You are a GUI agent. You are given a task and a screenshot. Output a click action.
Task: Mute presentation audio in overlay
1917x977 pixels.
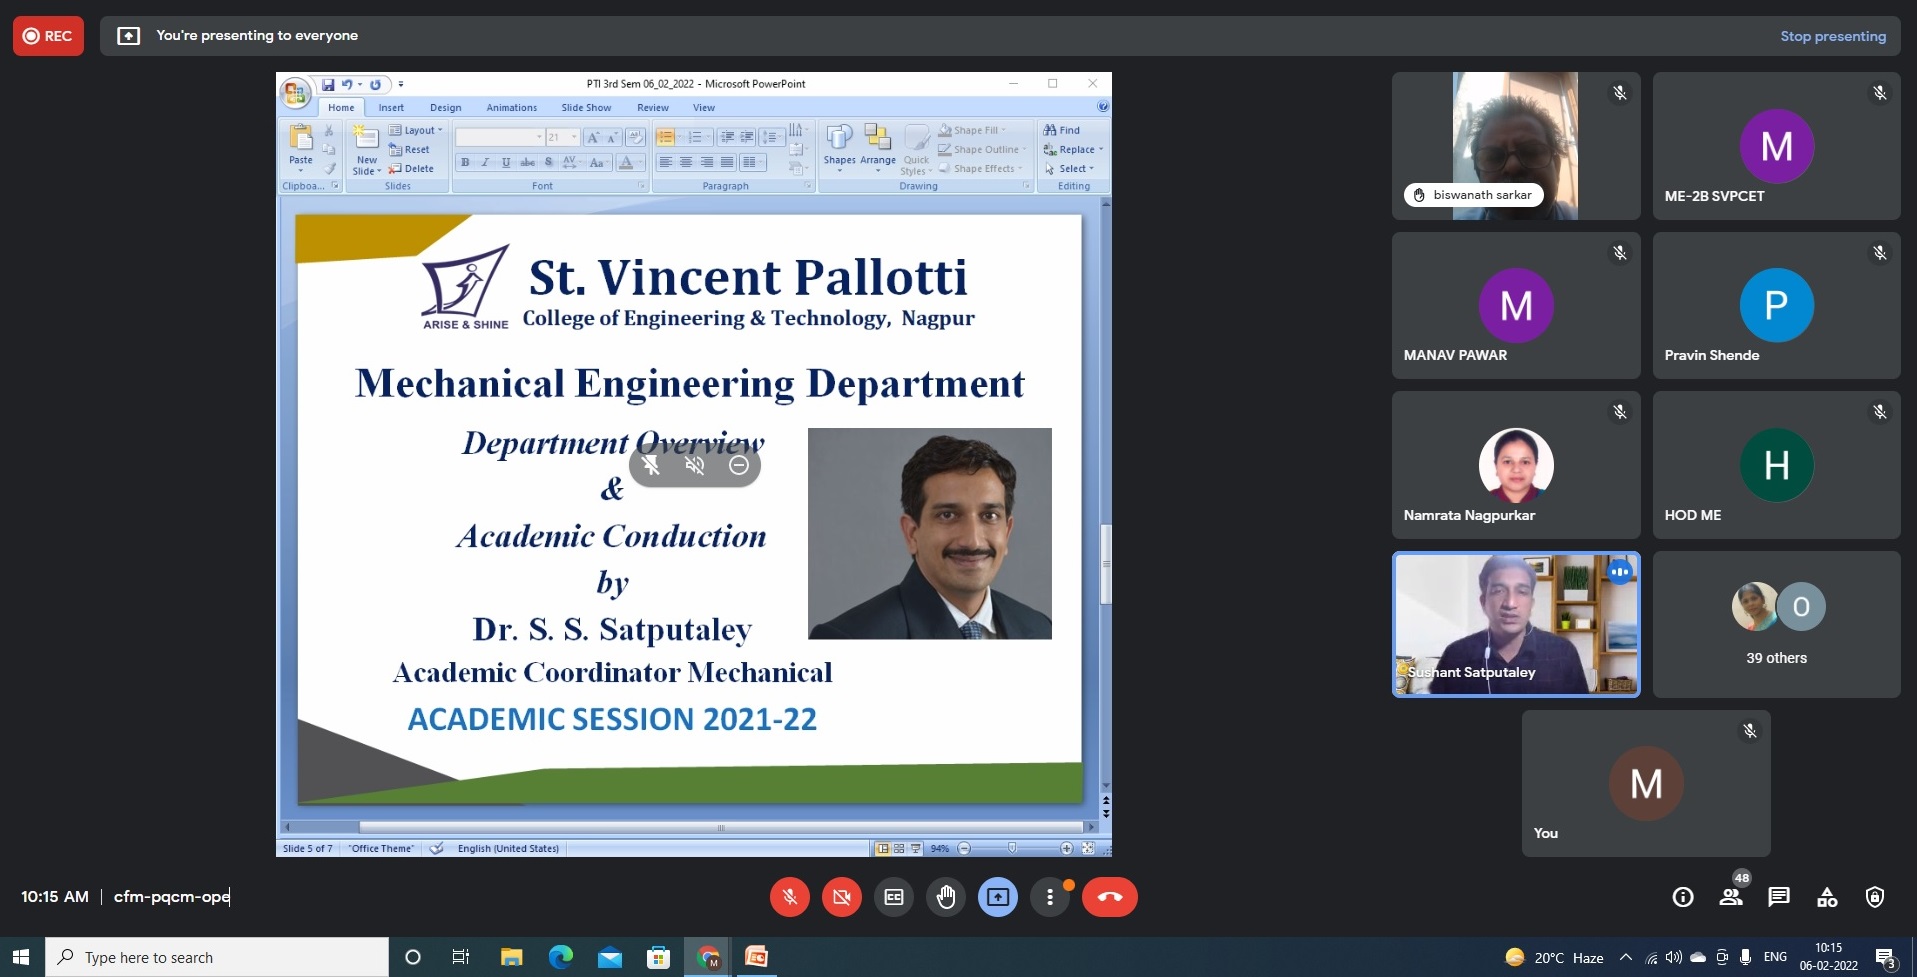click(695, 465)
